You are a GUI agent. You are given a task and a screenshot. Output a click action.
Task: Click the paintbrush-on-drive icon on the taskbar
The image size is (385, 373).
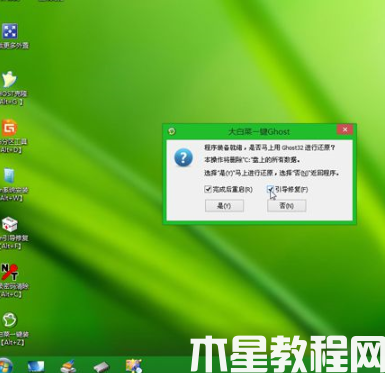69,366
